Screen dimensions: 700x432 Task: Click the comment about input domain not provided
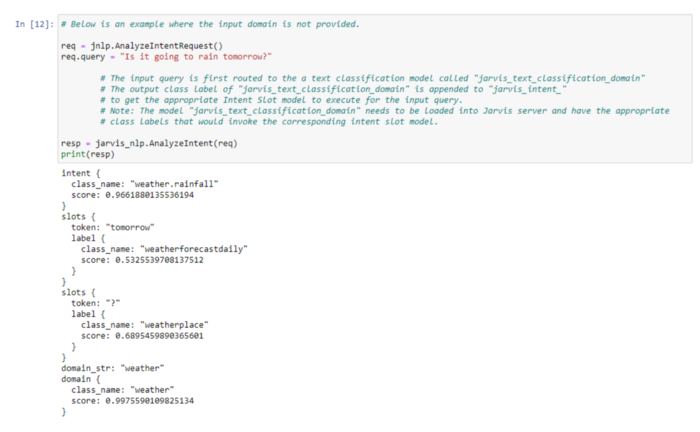(210, 24)
